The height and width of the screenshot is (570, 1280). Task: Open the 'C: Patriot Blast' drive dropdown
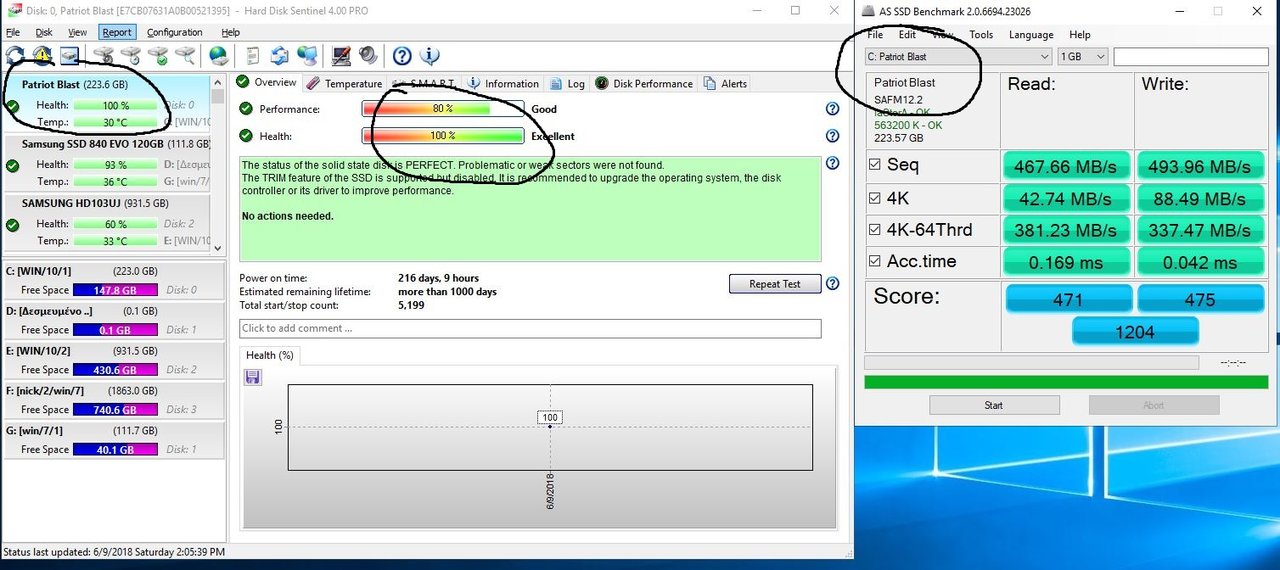[x=958, y=57]
